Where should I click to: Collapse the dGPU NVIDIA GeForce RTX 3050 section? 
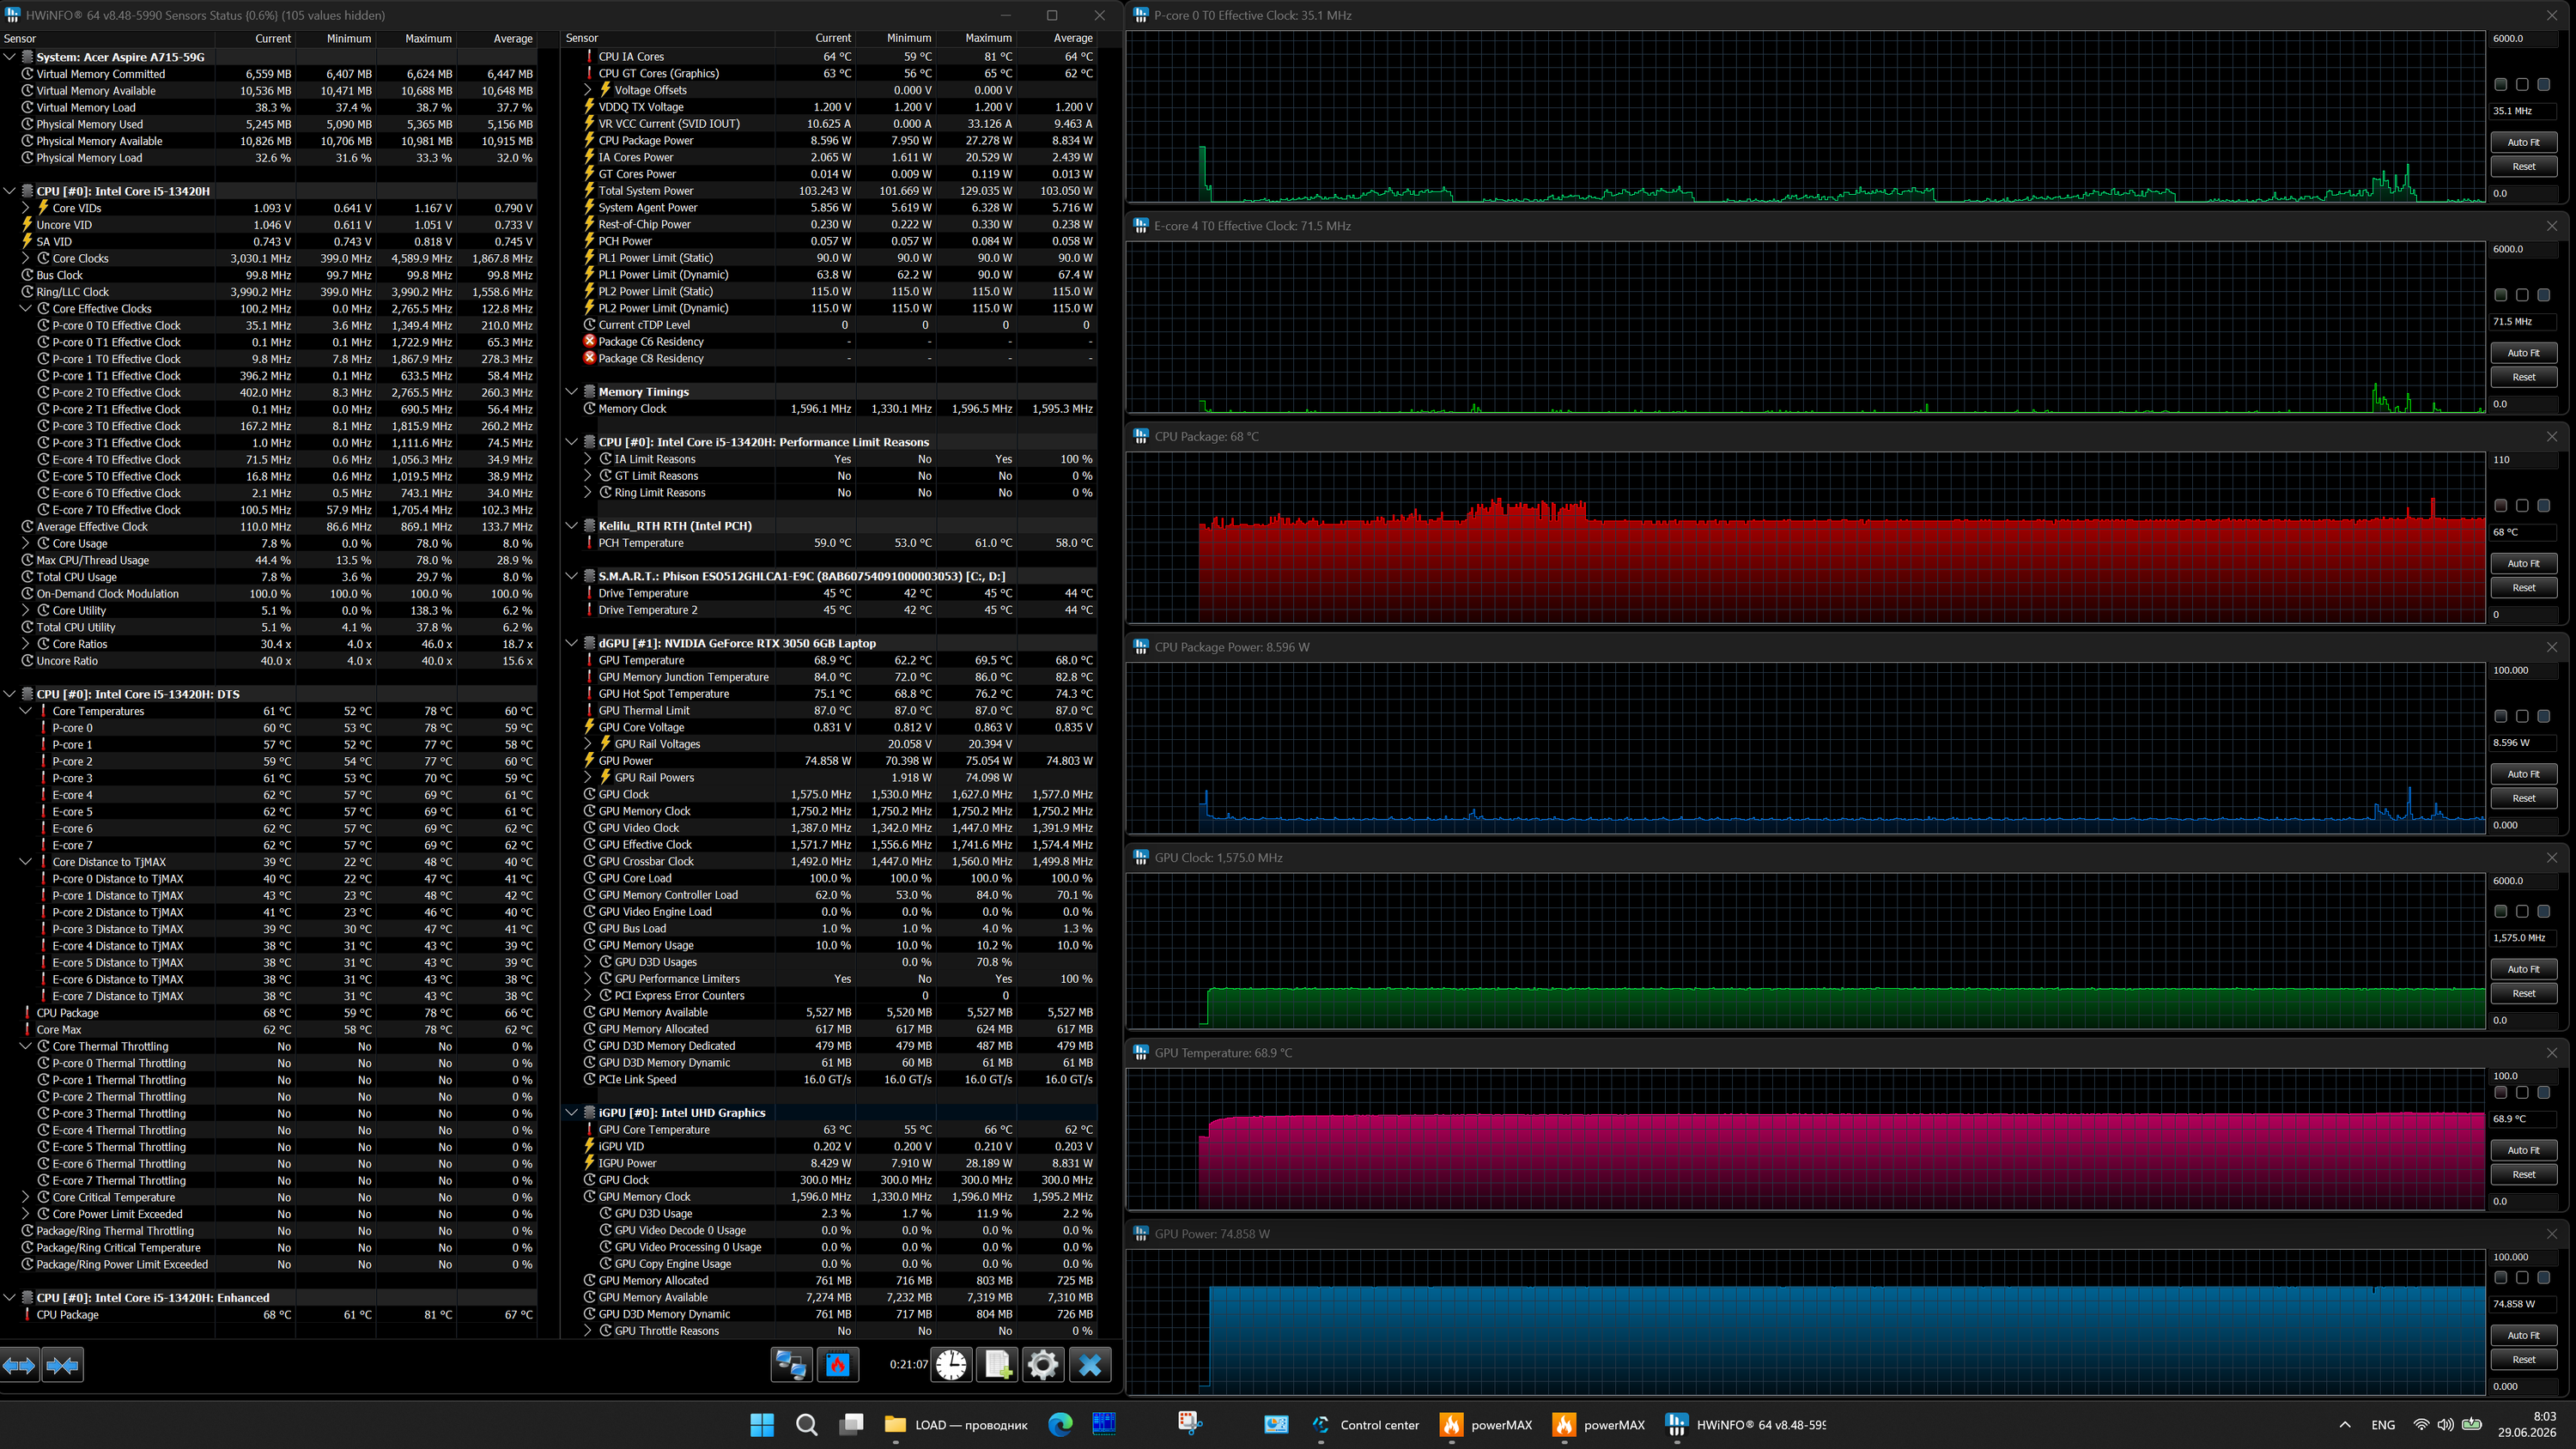click(572, 643)
